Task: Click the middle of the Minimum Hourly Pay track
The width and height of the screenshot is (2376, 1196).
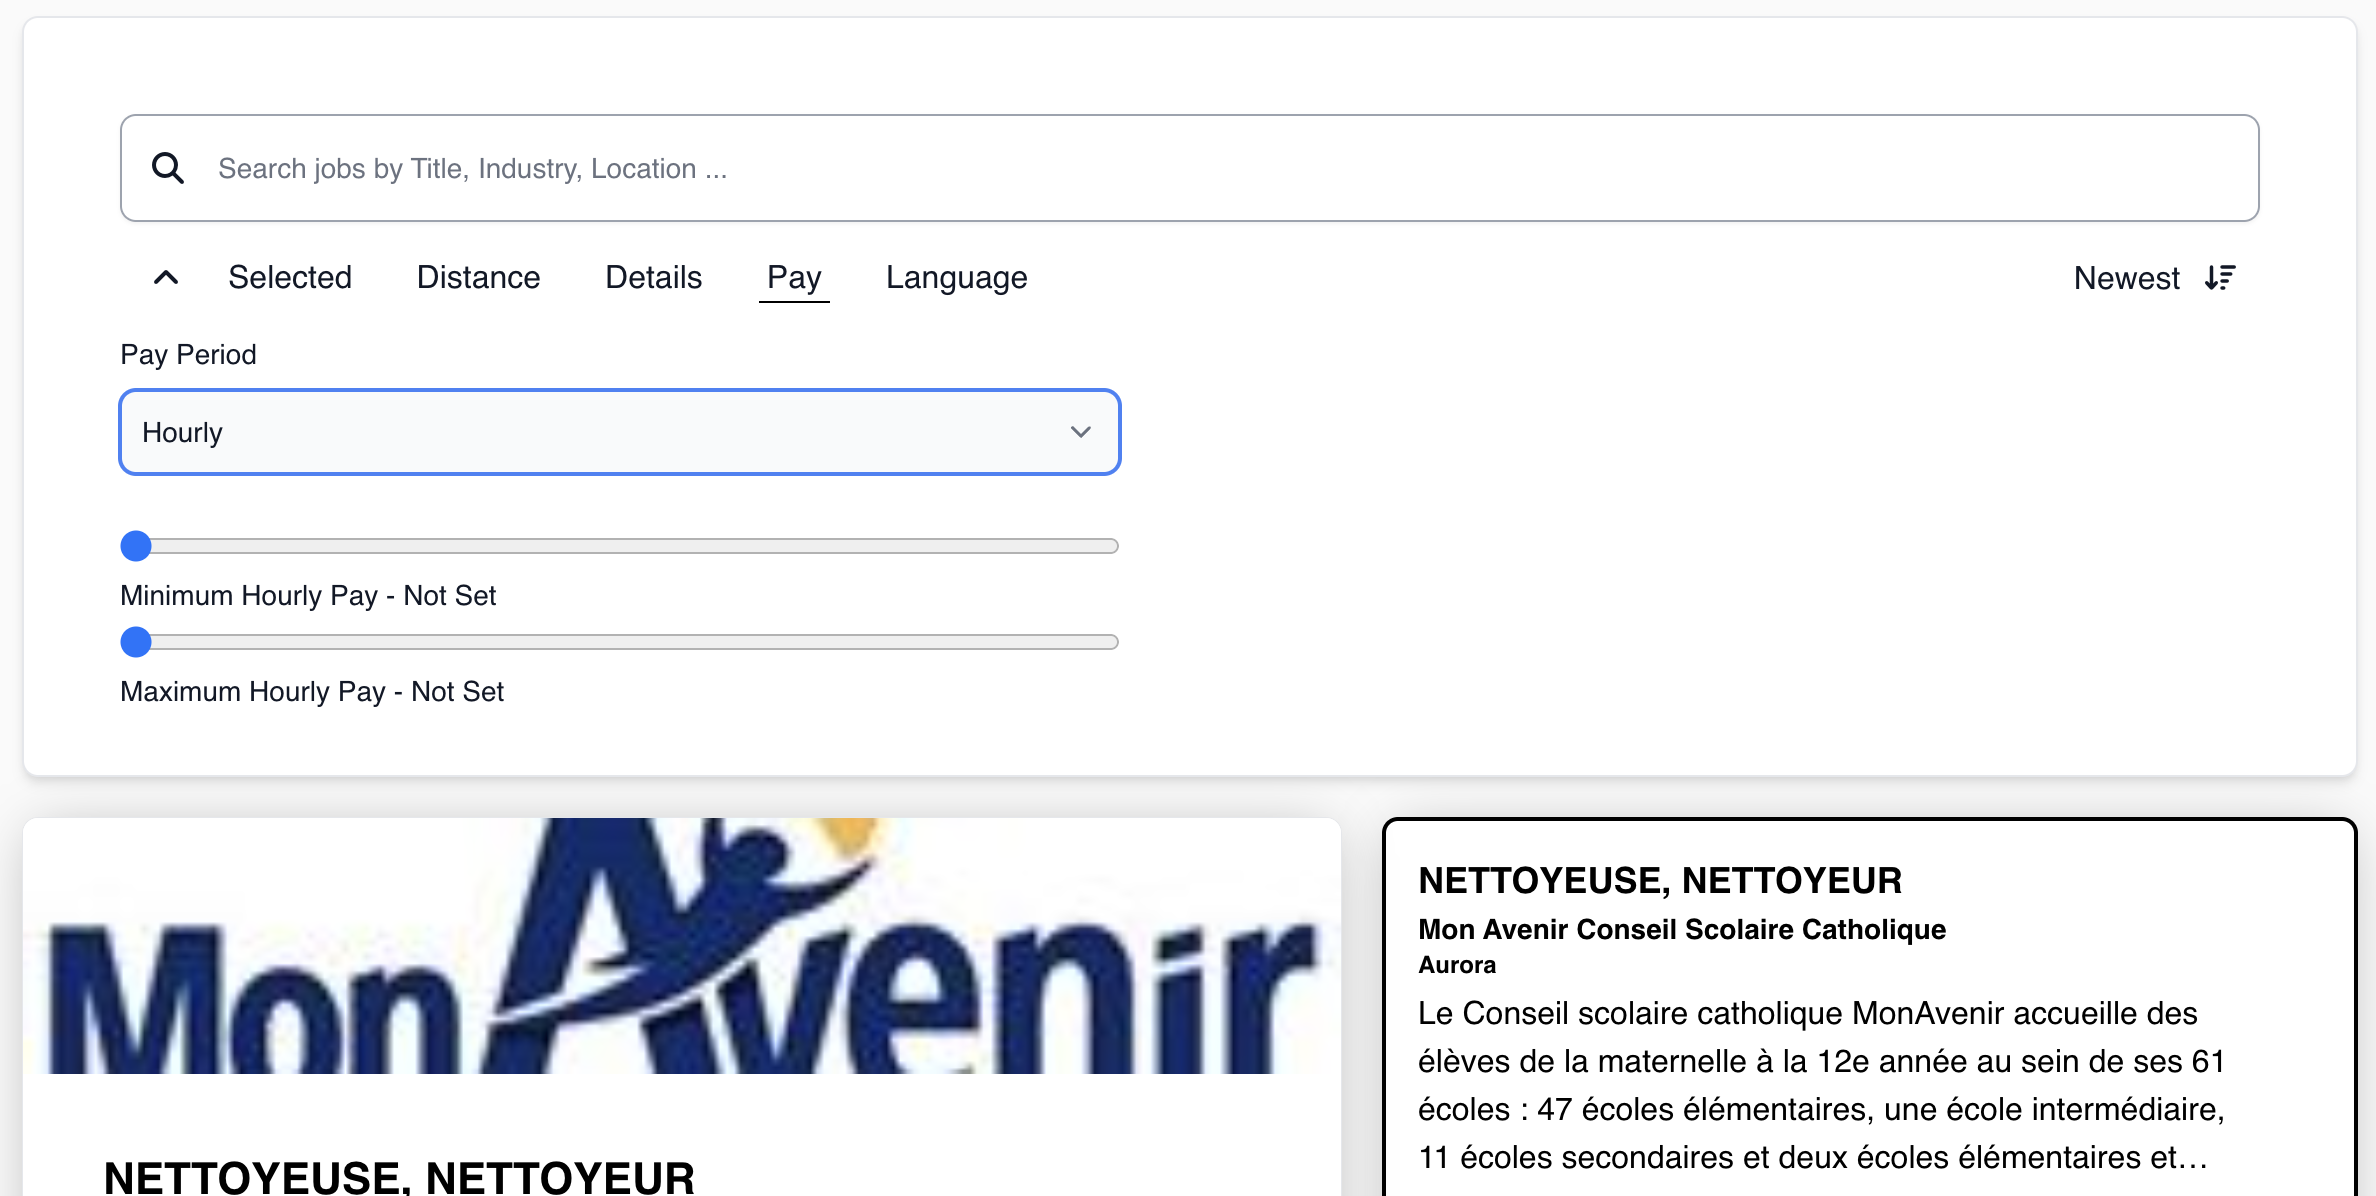Action: coord(620,546)
